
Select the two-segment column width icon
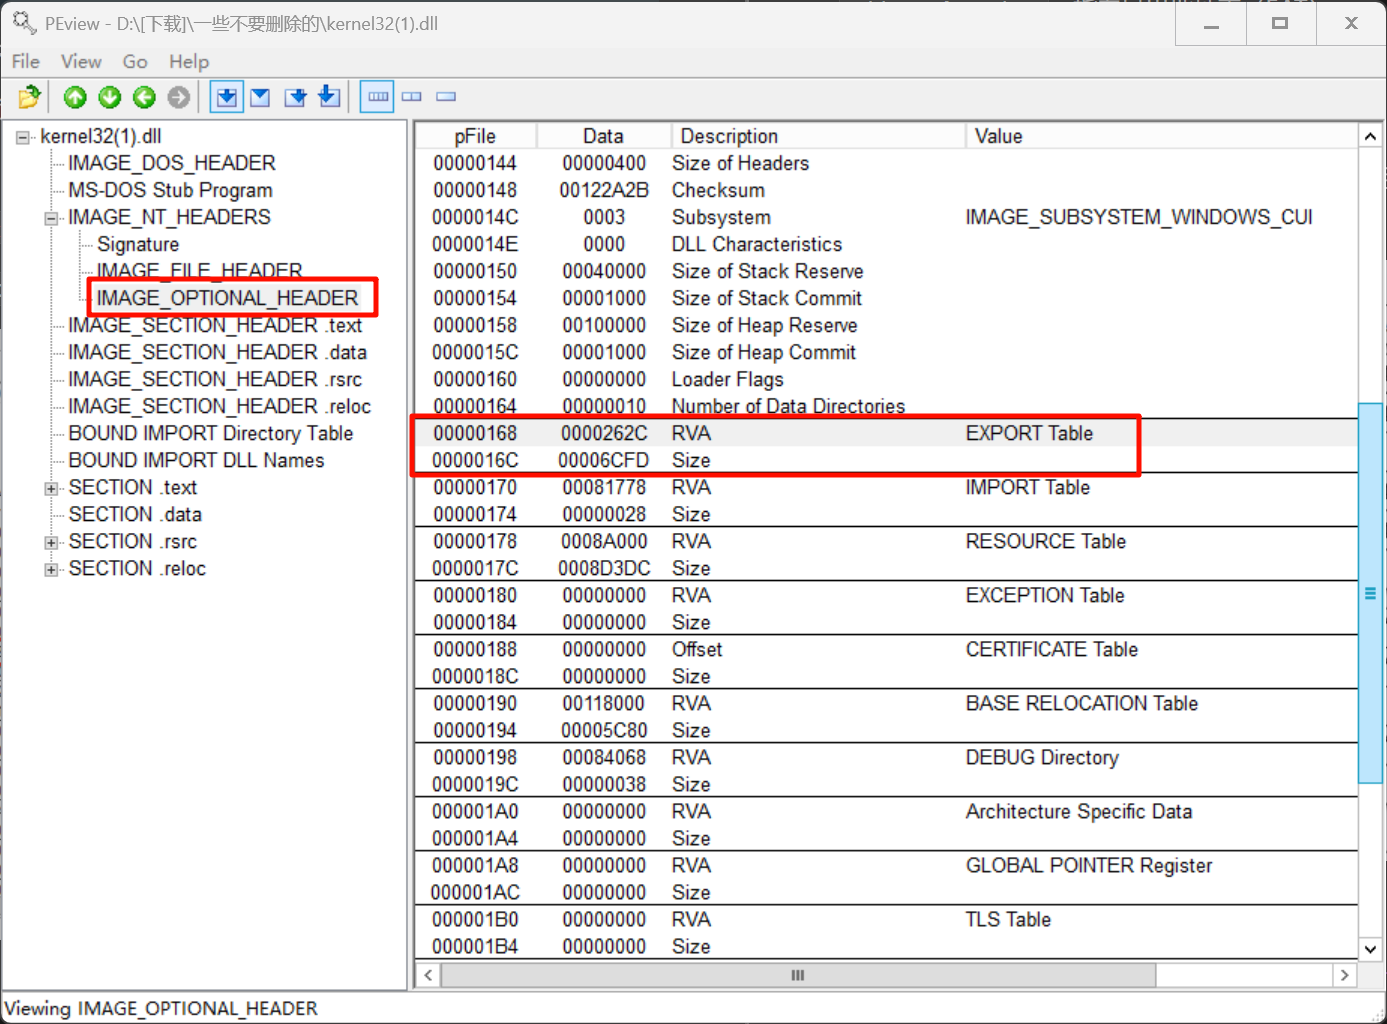[412, 97]
